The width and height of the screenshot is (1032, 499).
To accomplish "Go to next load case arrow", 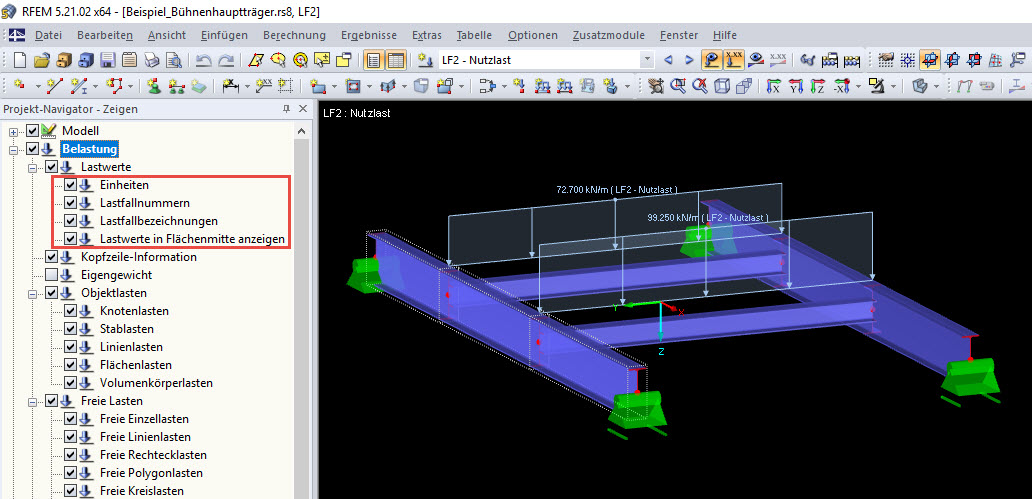I will pyautogui.click(x=689, y=60).
